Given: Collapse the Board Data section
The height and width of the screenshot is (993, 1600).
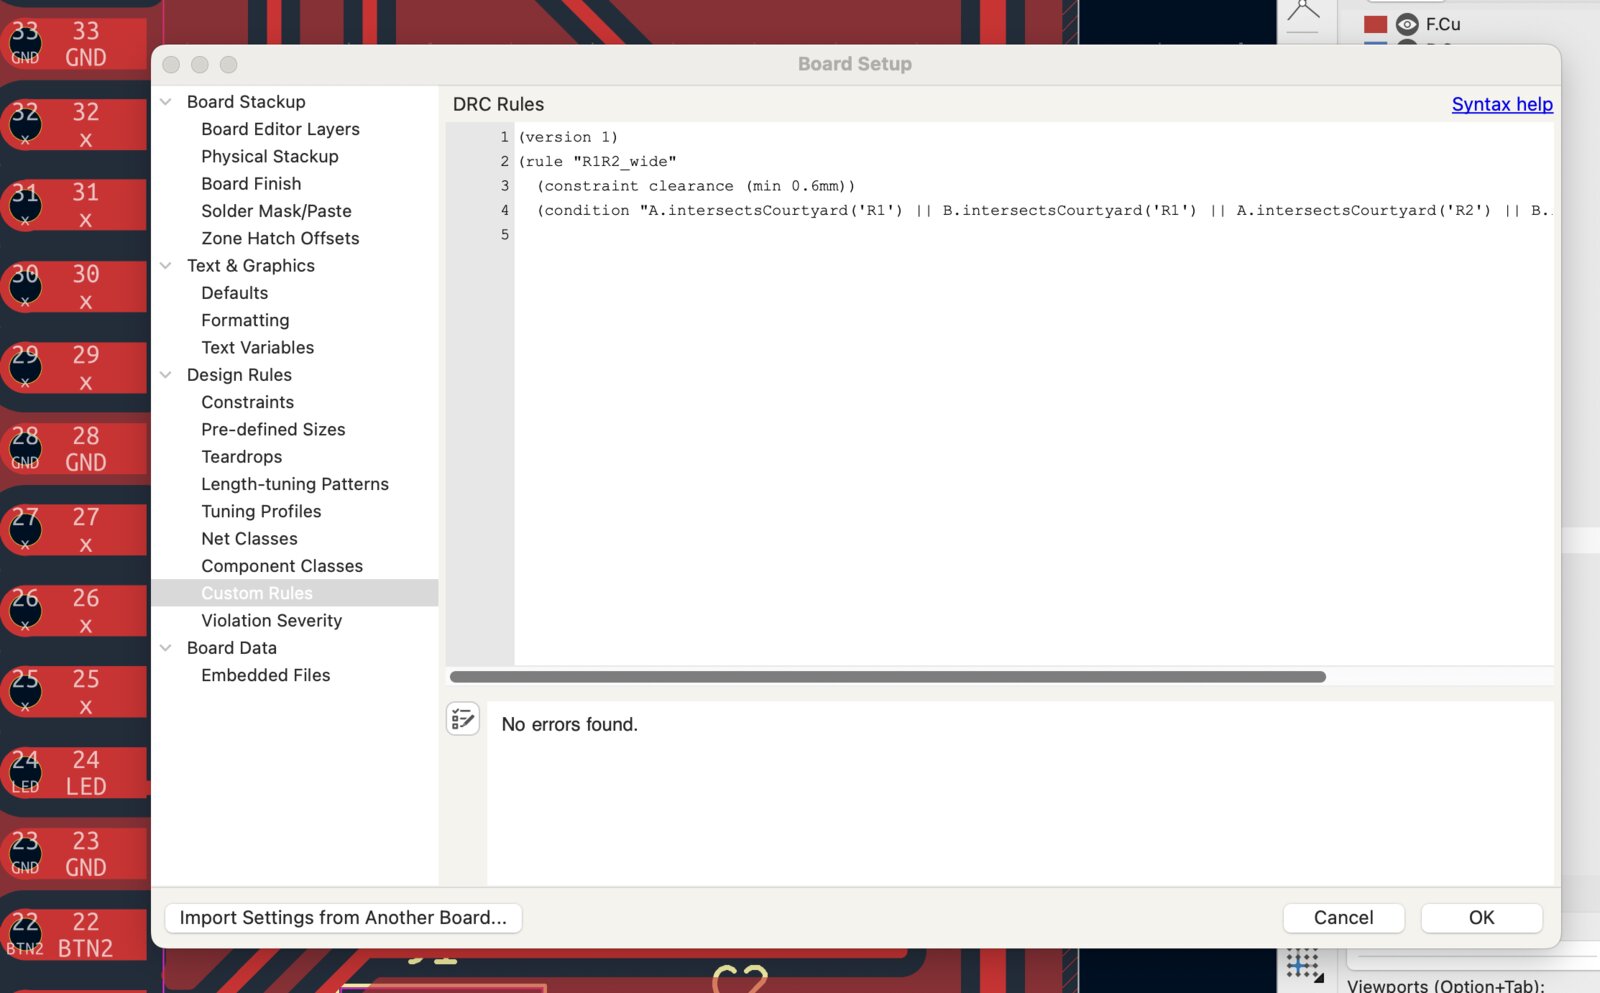Looking at the screenshot, I should (x=166, y=648).
